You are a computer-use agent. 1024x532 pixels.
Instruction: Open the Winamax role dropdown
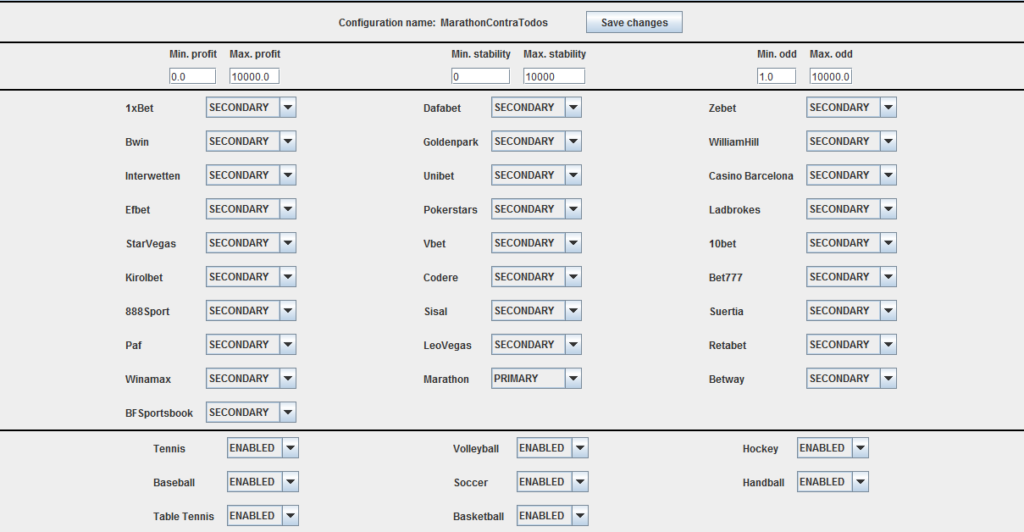point(251,379)
